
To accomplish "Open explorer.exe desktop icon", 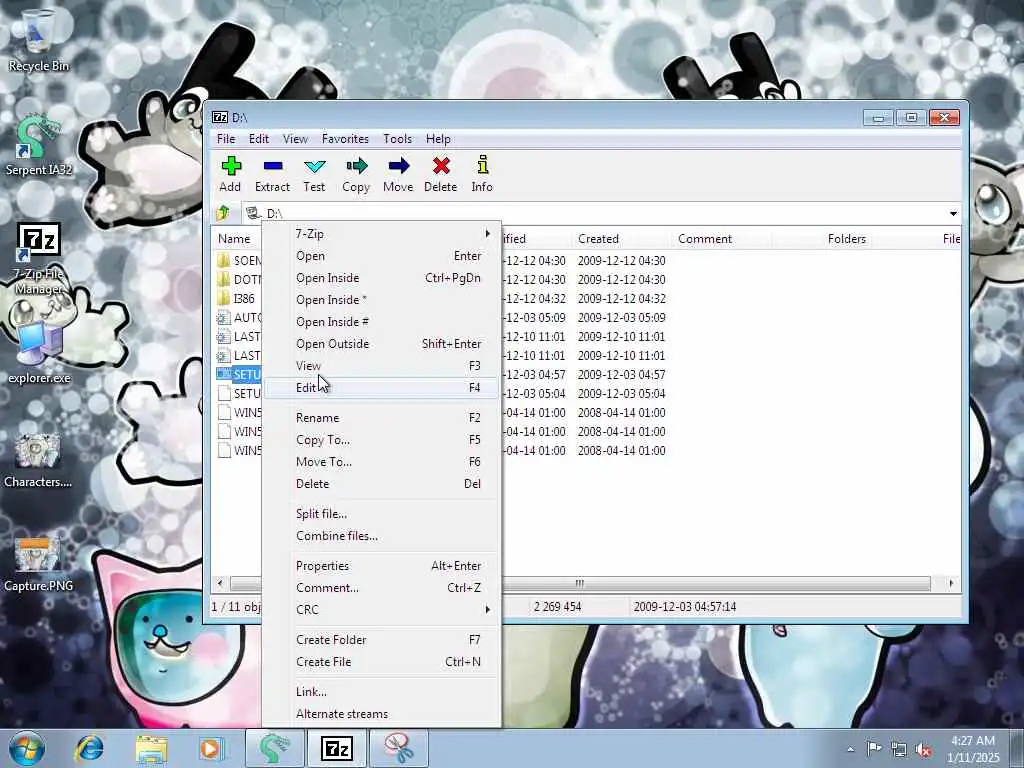I will [39, 353].
